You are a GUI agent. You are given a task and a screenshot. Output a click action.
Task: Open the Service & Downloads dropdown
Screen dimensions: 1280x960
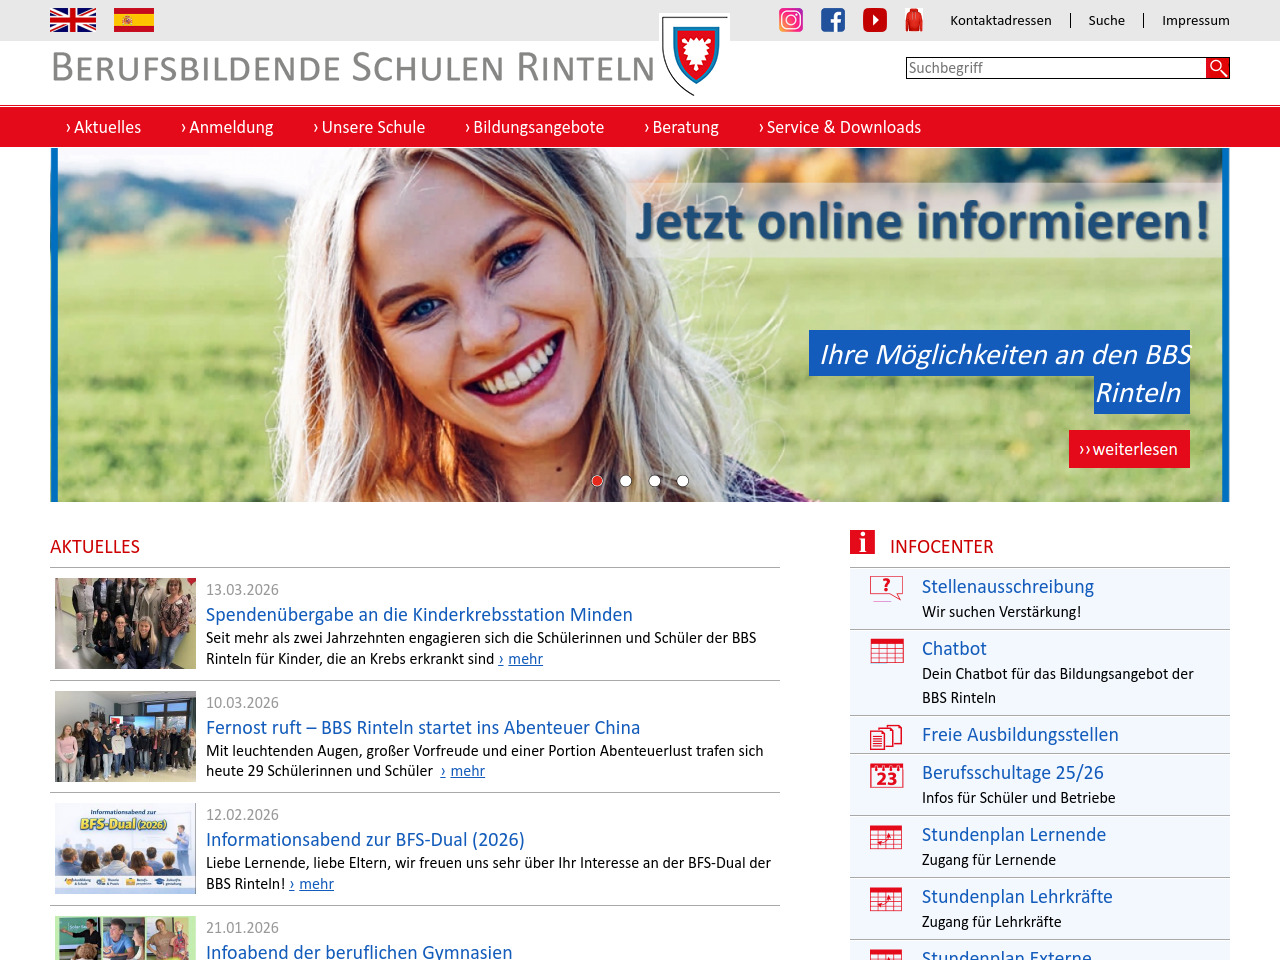tap(840, 127)
